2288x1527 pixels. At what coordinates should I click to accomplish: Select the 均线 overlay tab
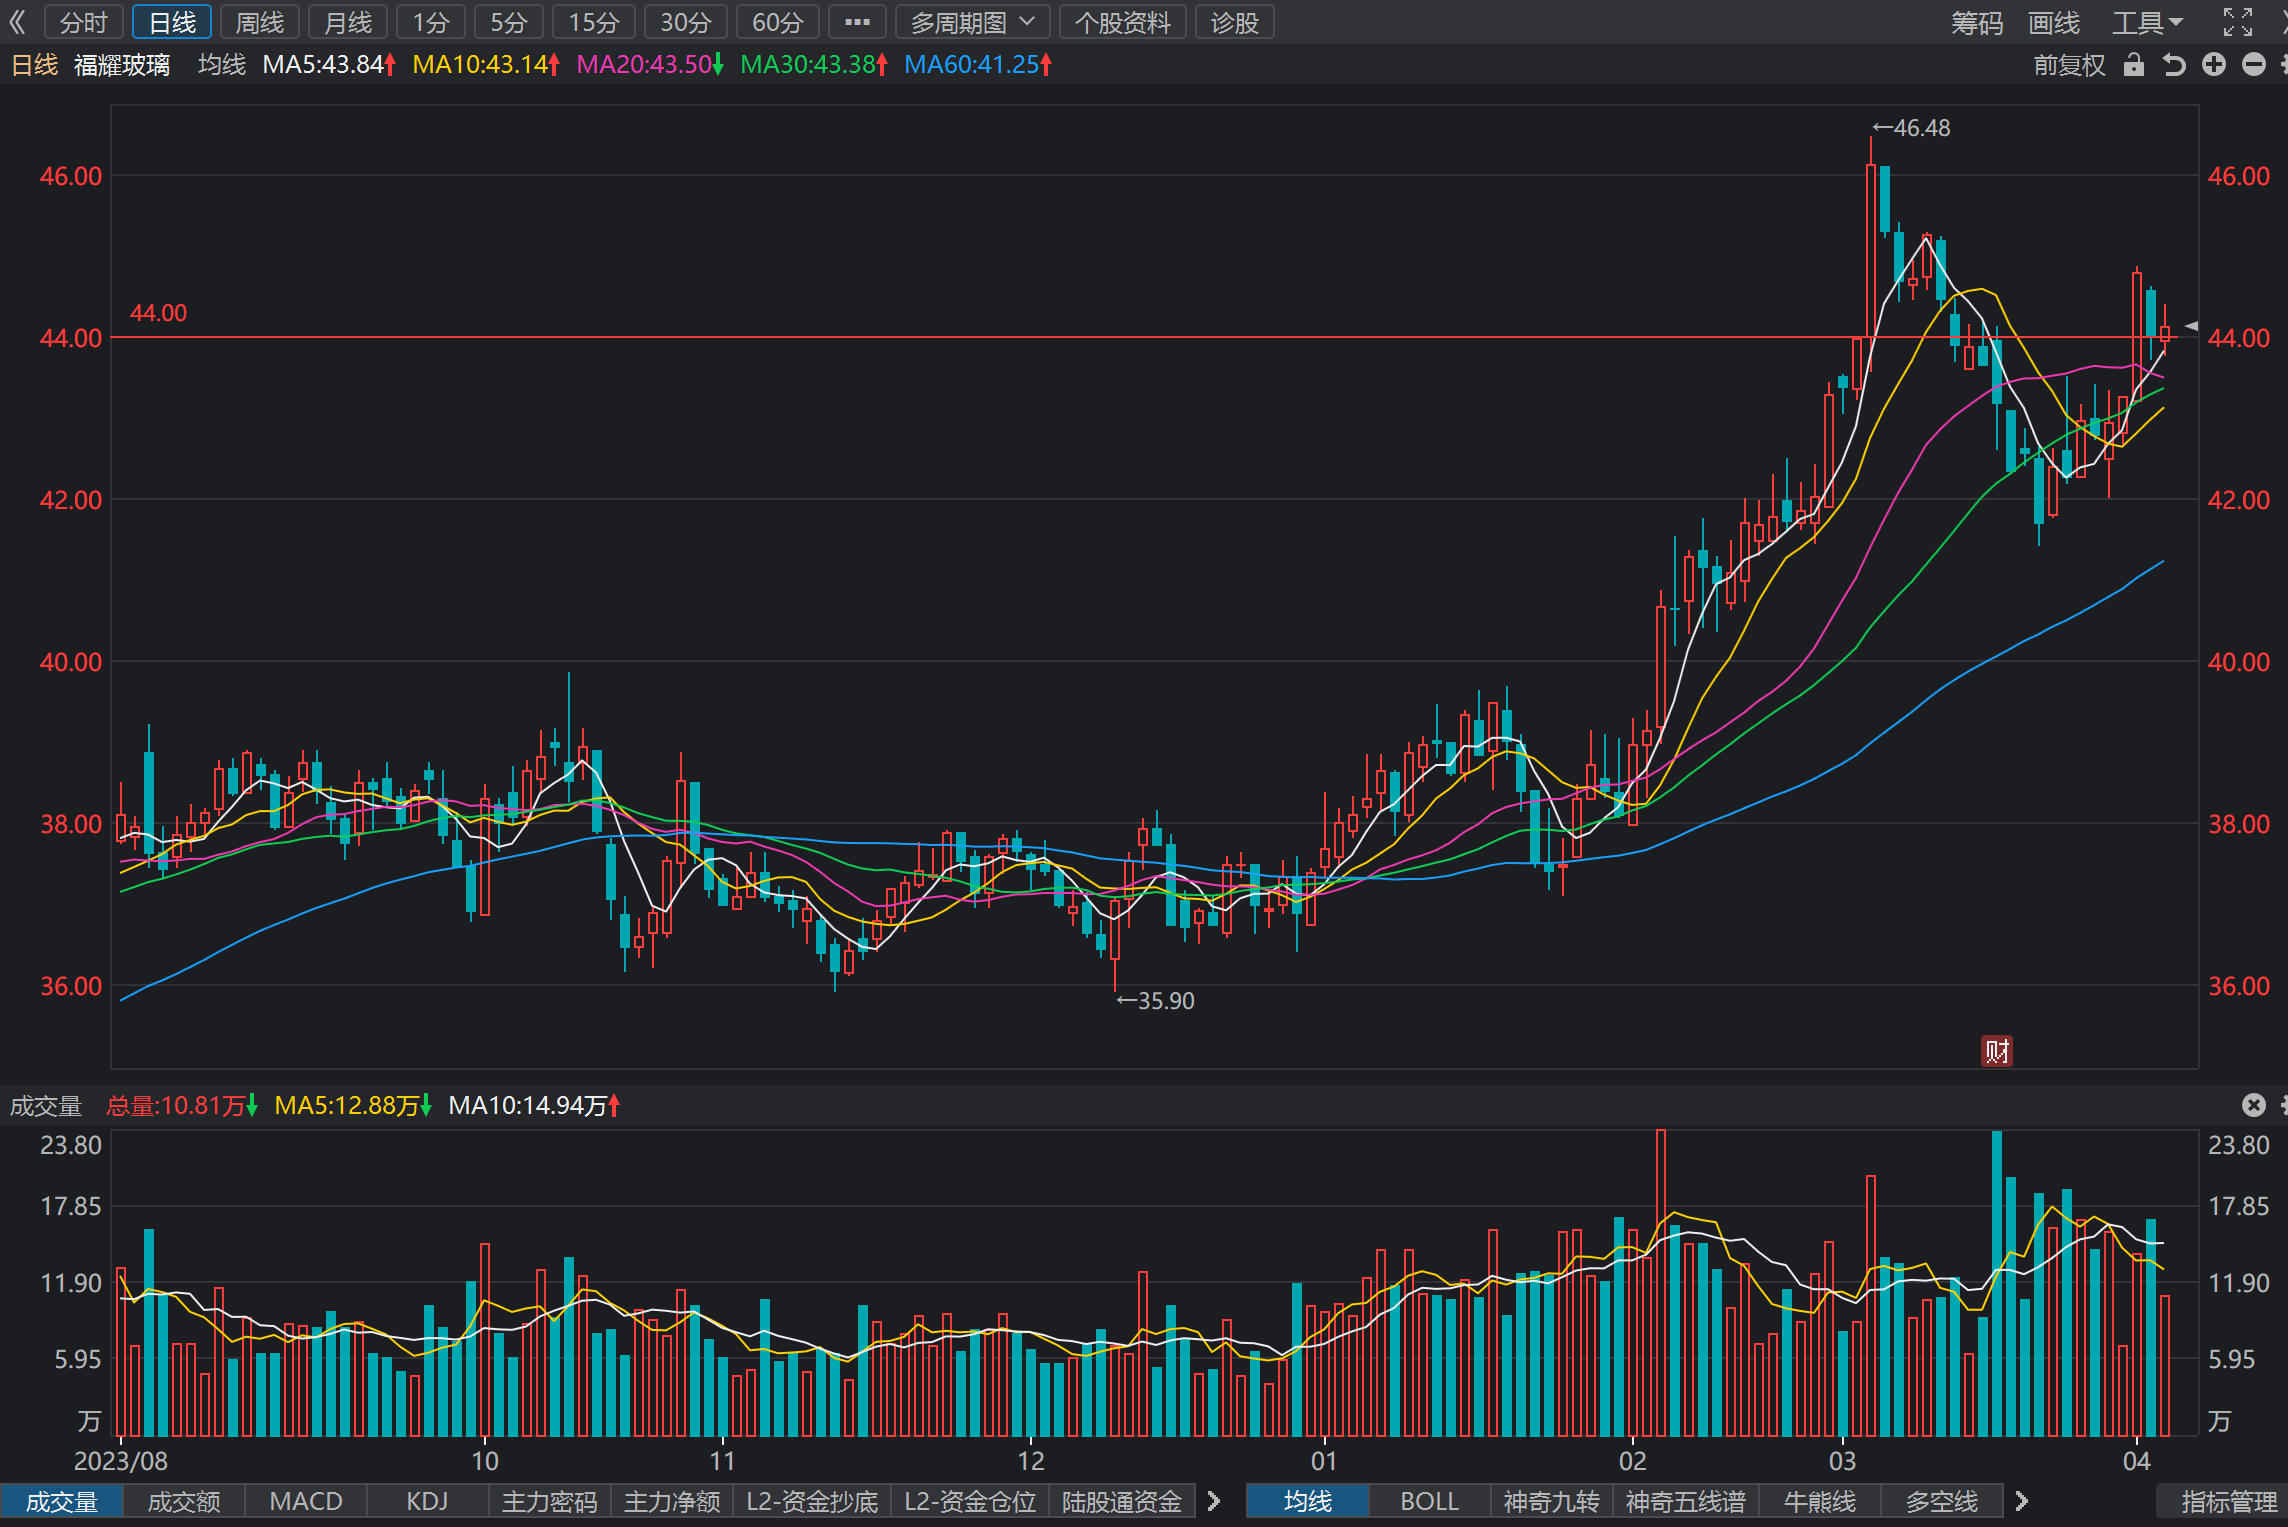coord(1308,1501)
